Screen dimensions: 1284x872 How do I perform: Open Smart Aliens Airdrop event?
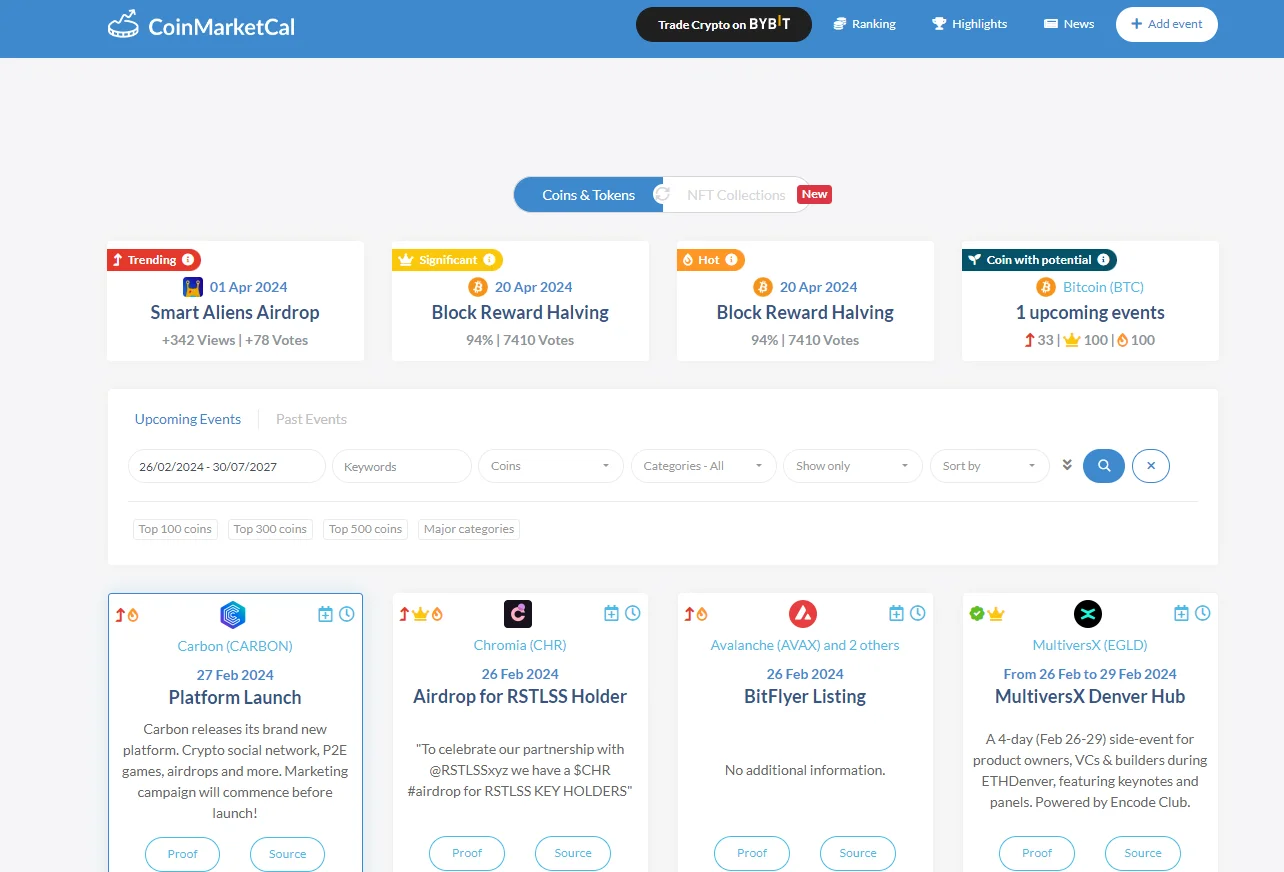(235, 312)
